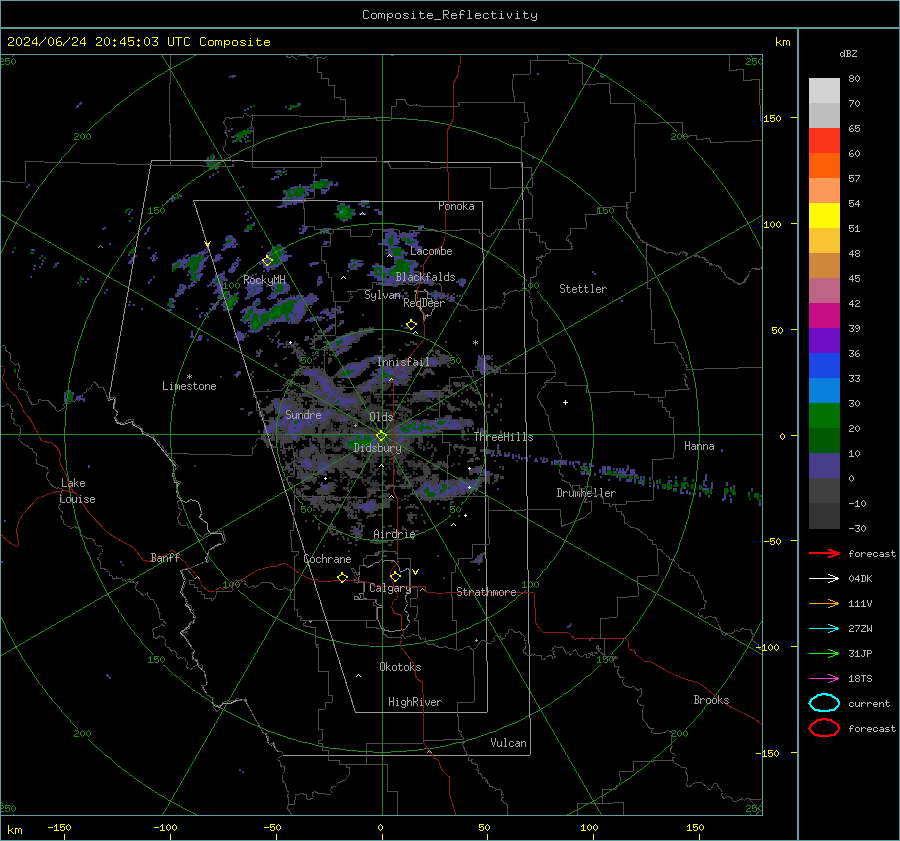
Task: Select the magenta 39 dBZ color swatch
Action: (824, 315)
